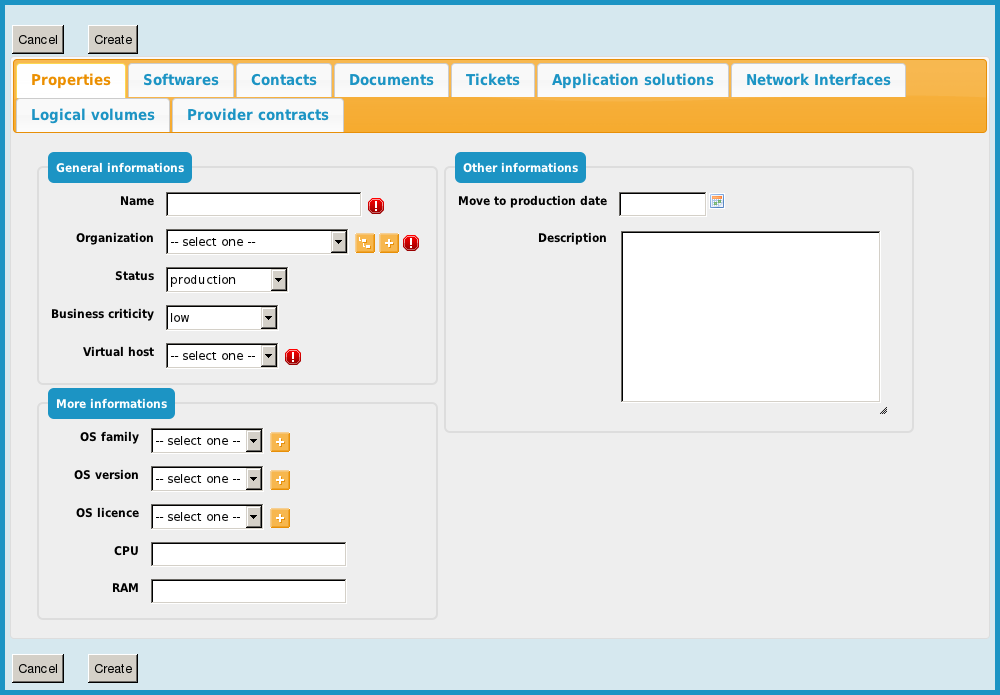Open calendar picker for production date

[717, 202]
